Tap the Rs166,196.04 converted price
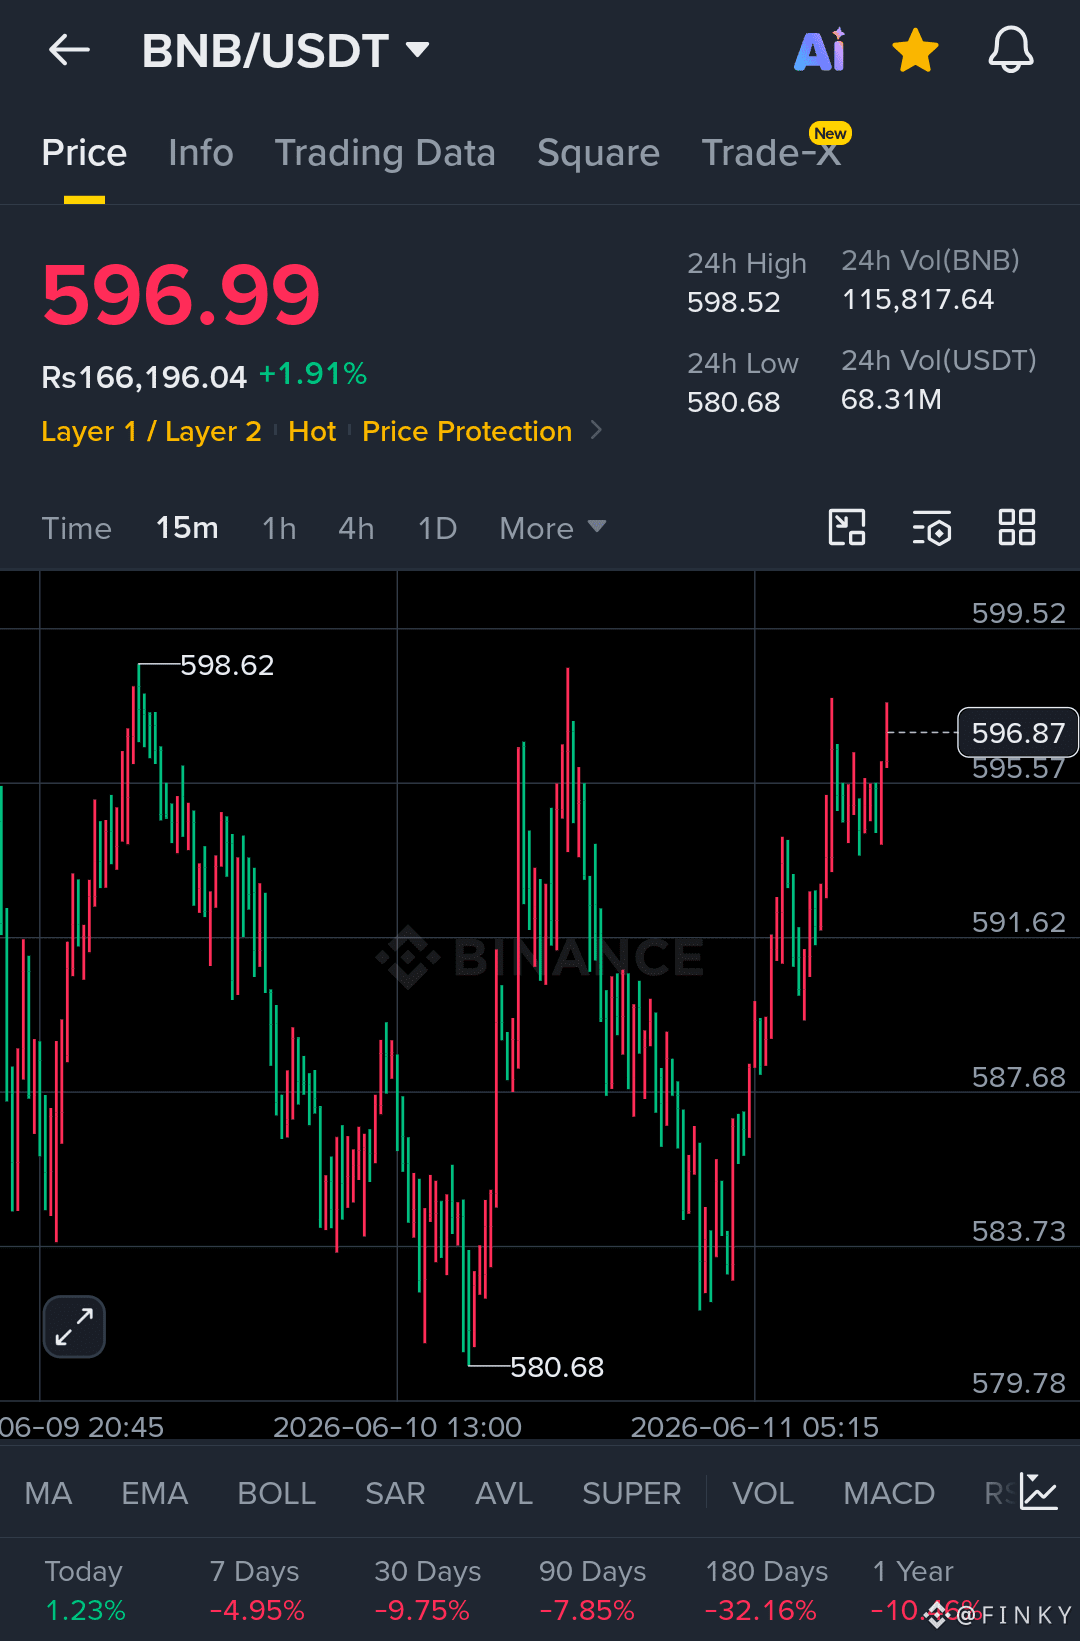1080x1641 pixels. [144, 377]
